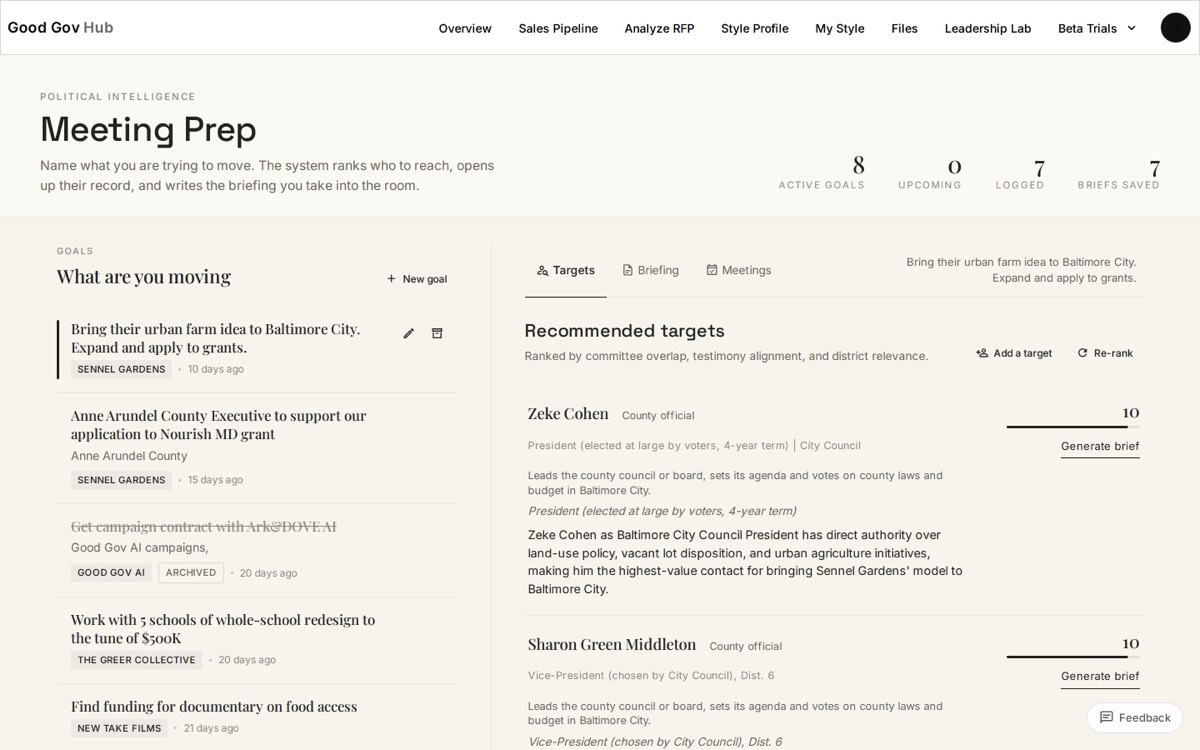Click Zeke Cohen's score bar
Viewport: 1200px width, 750px height.
click(x=1073, y=427)
